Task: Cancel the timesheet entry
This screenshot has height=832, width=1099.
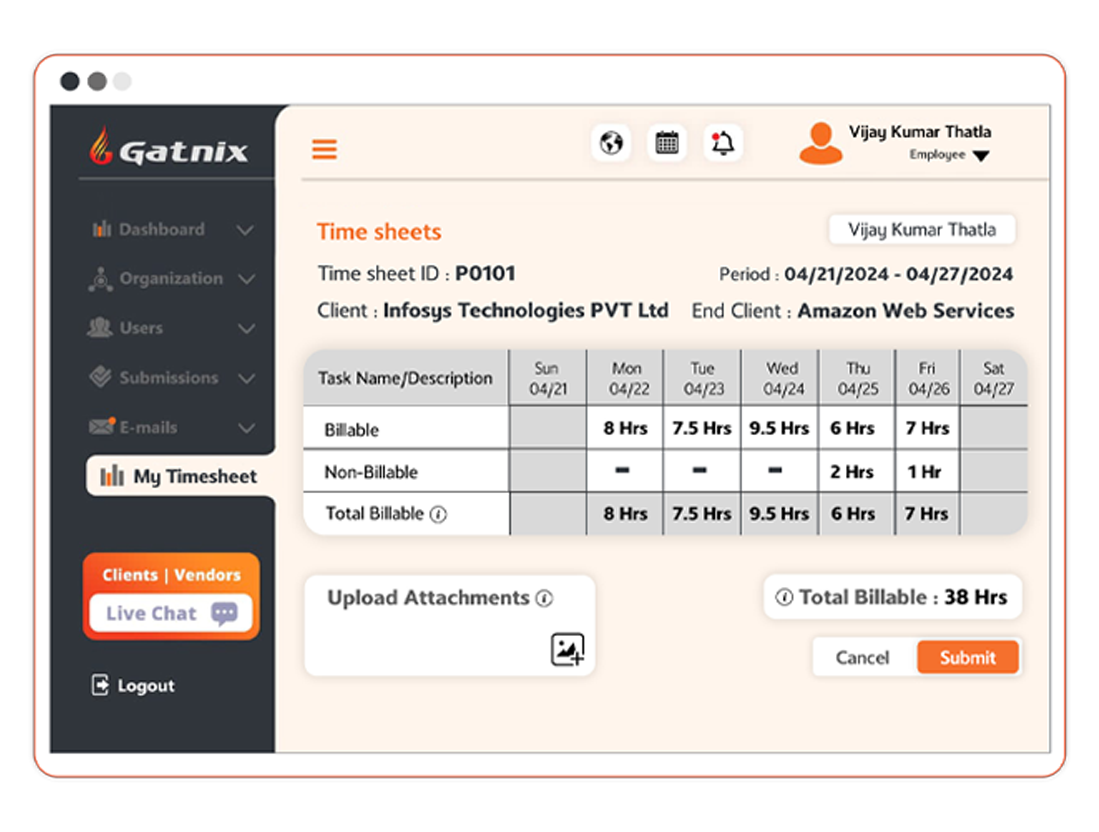Action: [x=863, y=657]
